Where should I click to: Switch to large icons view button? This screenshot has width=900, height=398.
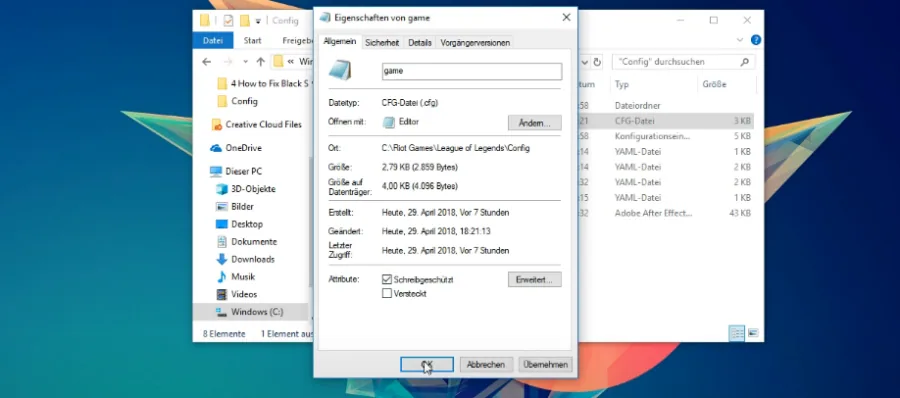[753, 333]
